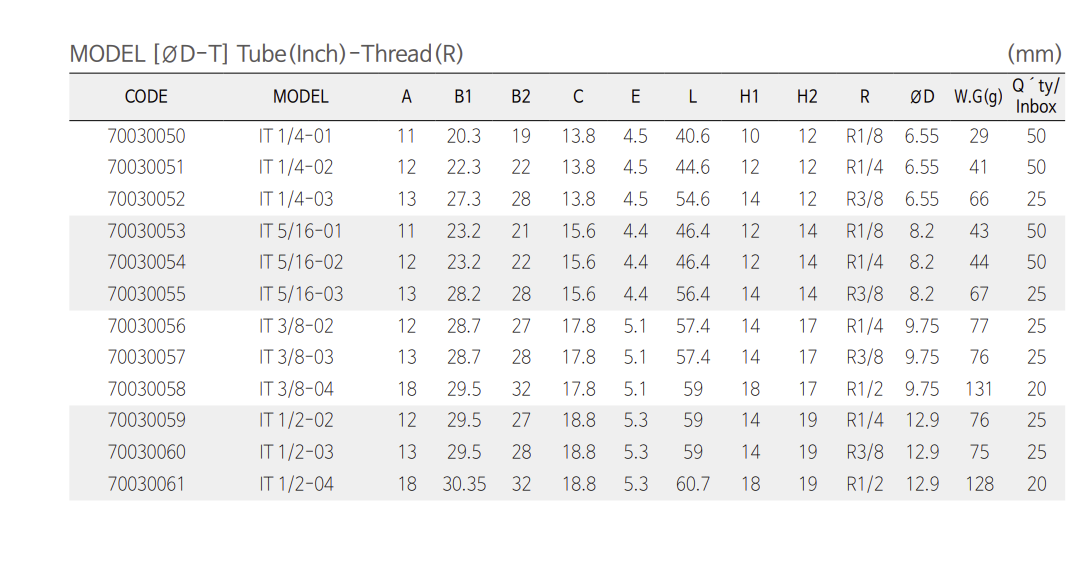The height and width of the screenshot is (571, 1090).
Task: Select model cell IT 3/8-04
Action: (x=296, y=389)
